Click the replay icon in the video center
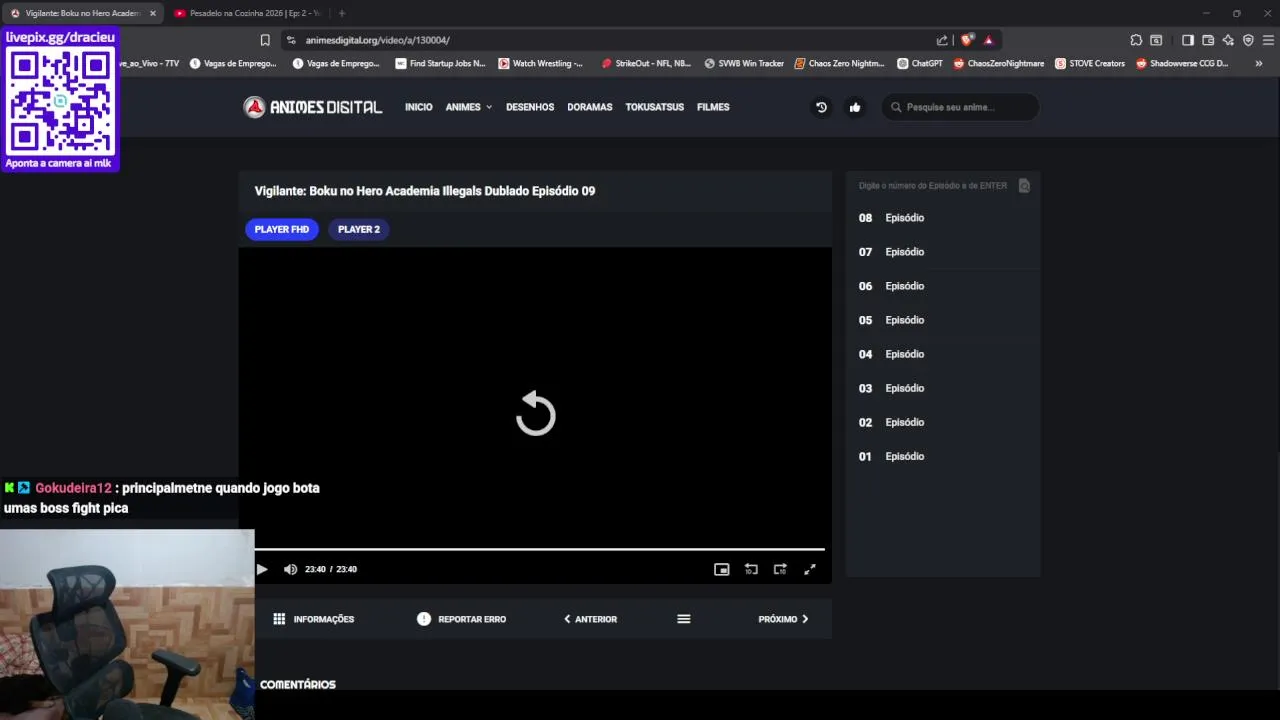The height and width of the screenshot is (720, 1280). (x=536, y=413)
